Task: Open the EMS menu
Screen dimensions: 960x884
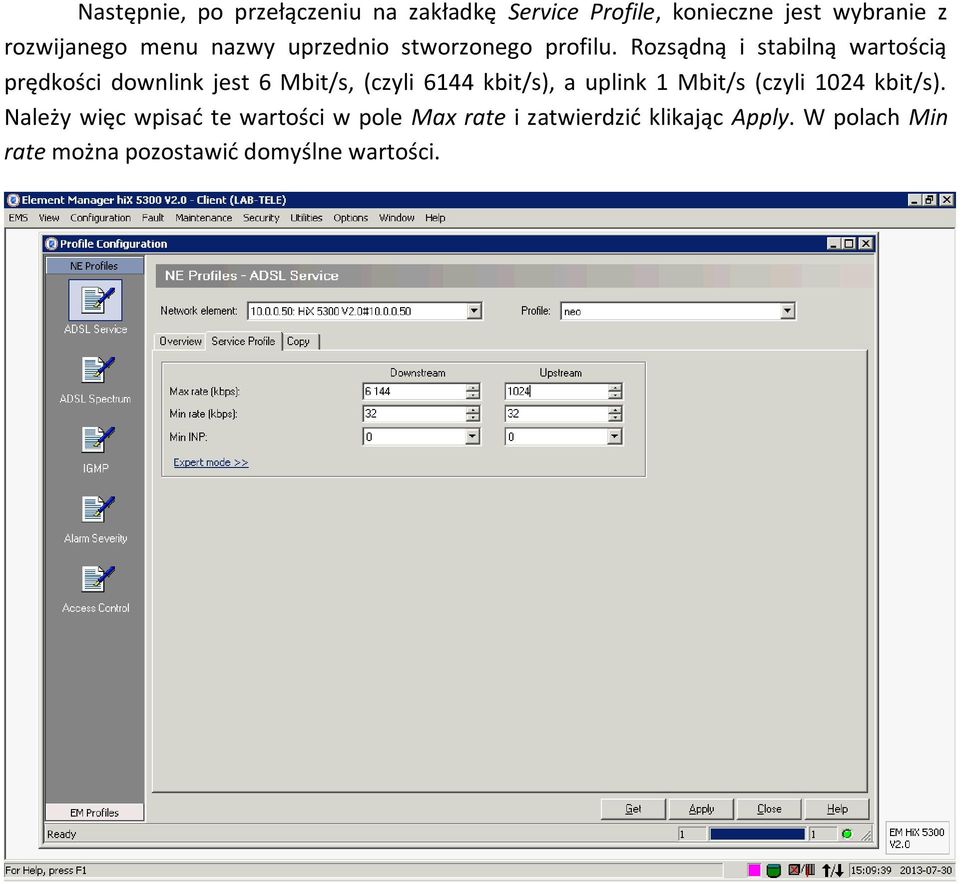Action: [18, 218]
